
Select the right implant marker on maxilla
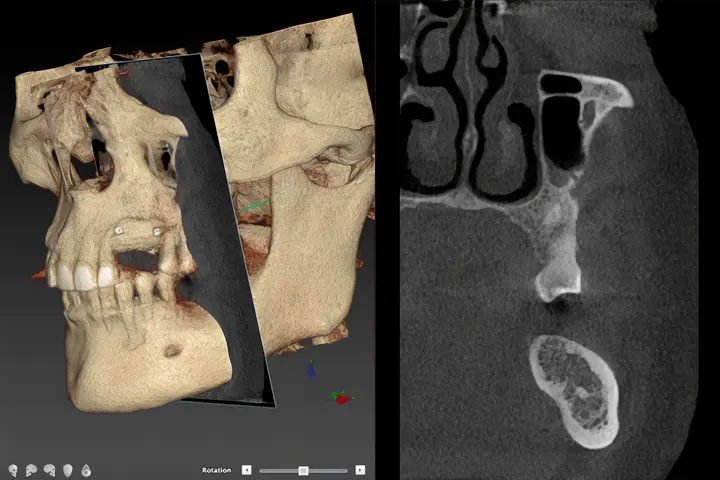(156, 231)
